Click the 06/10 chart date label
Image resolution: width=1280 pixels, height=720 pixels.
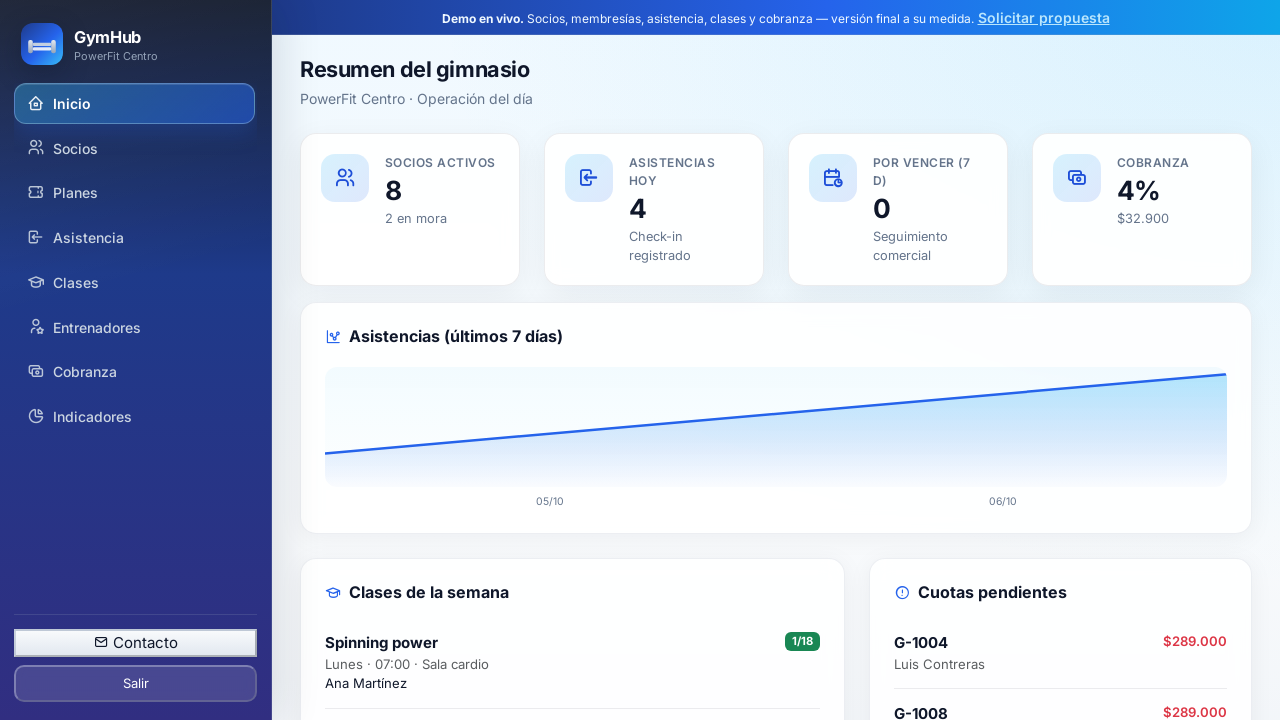pos(1003,501)
